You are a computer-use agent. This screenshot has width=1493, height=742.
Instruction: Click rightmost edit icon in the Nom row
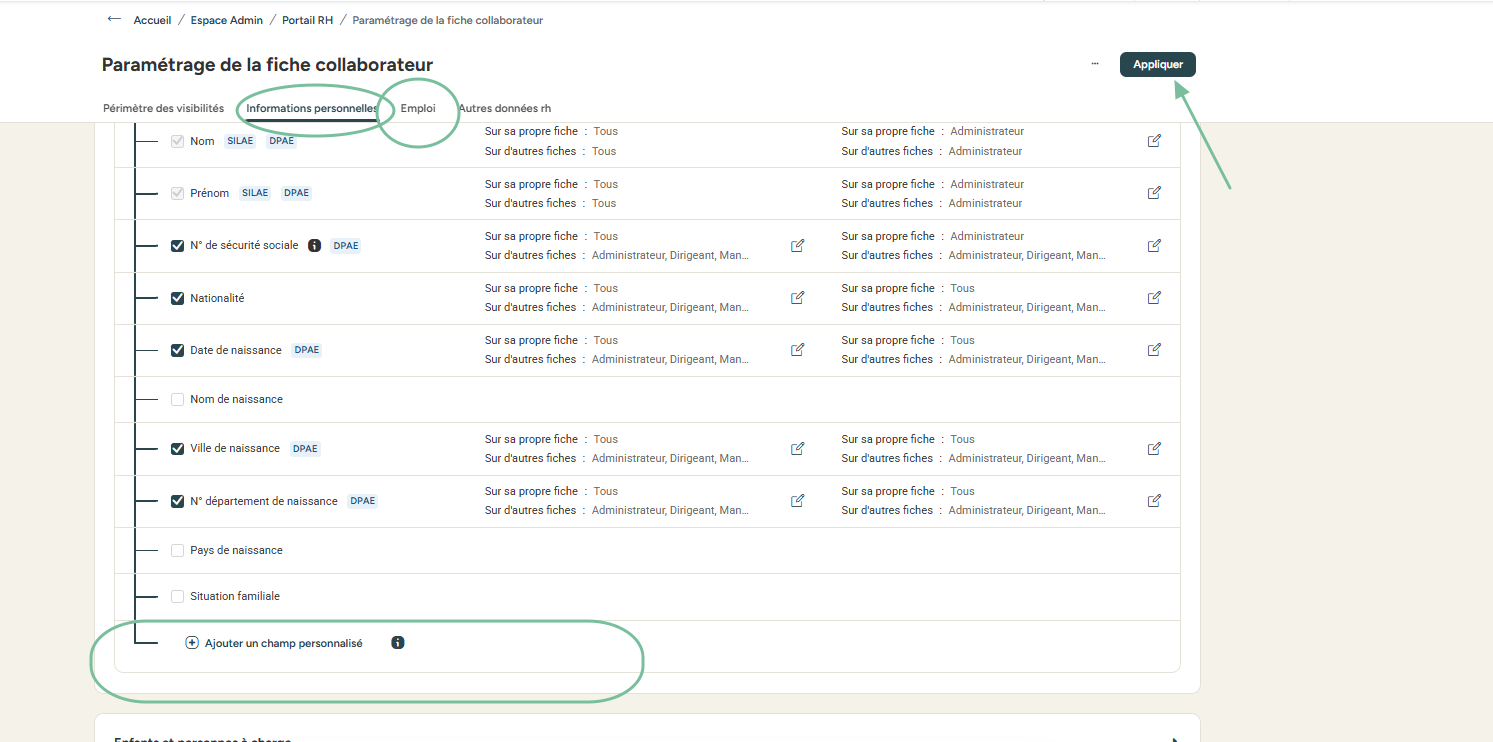pyautogui.click(x=1154, y=141)
